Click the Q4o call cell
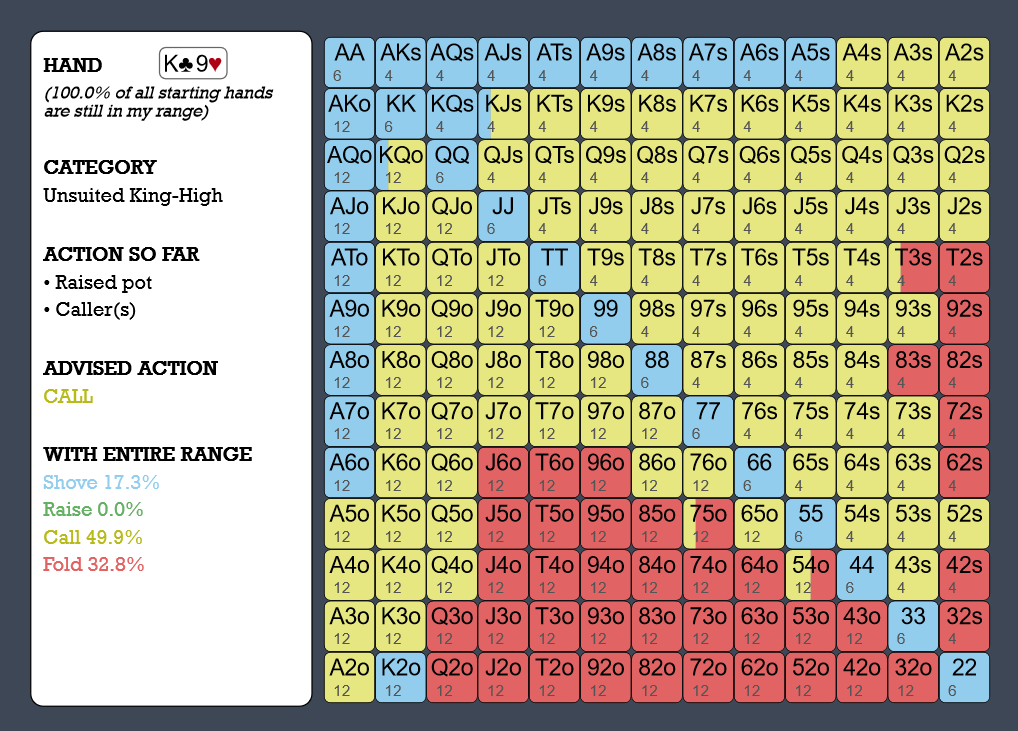Screen dimensions: 1018x731 tap(452, 575)
